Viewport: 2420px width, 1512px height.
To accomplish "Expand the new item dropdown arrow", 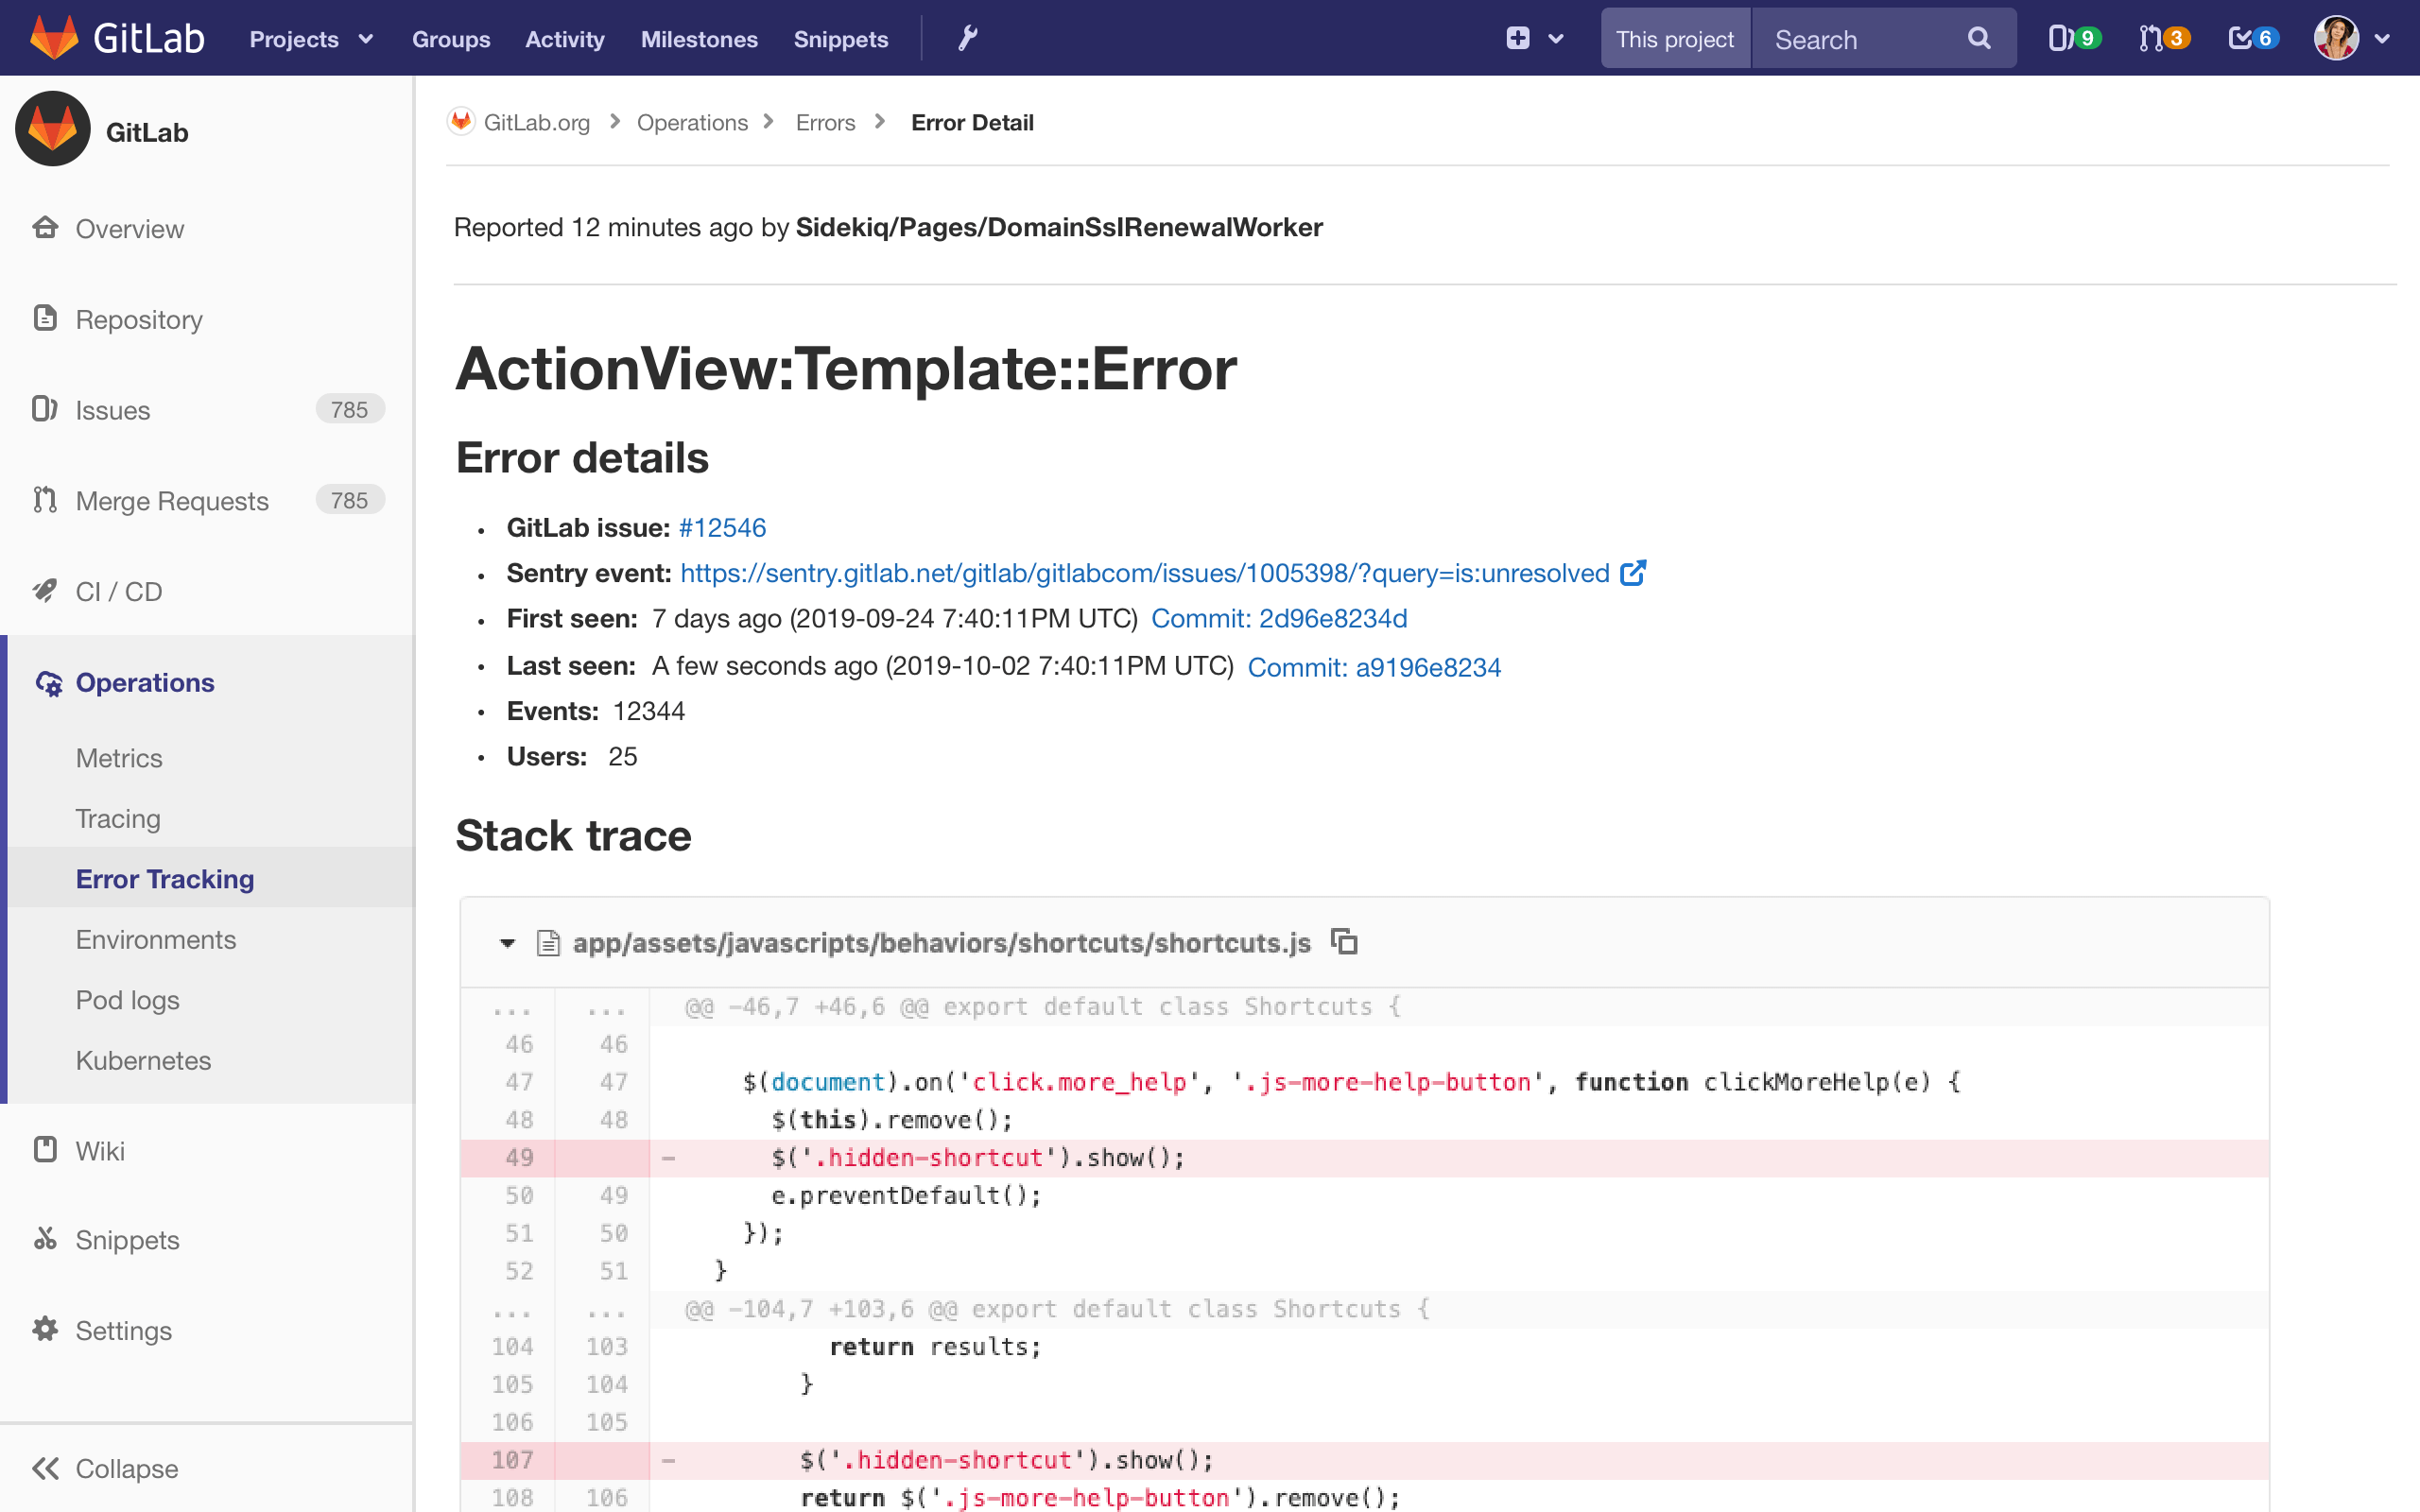I will (1555, 39).
